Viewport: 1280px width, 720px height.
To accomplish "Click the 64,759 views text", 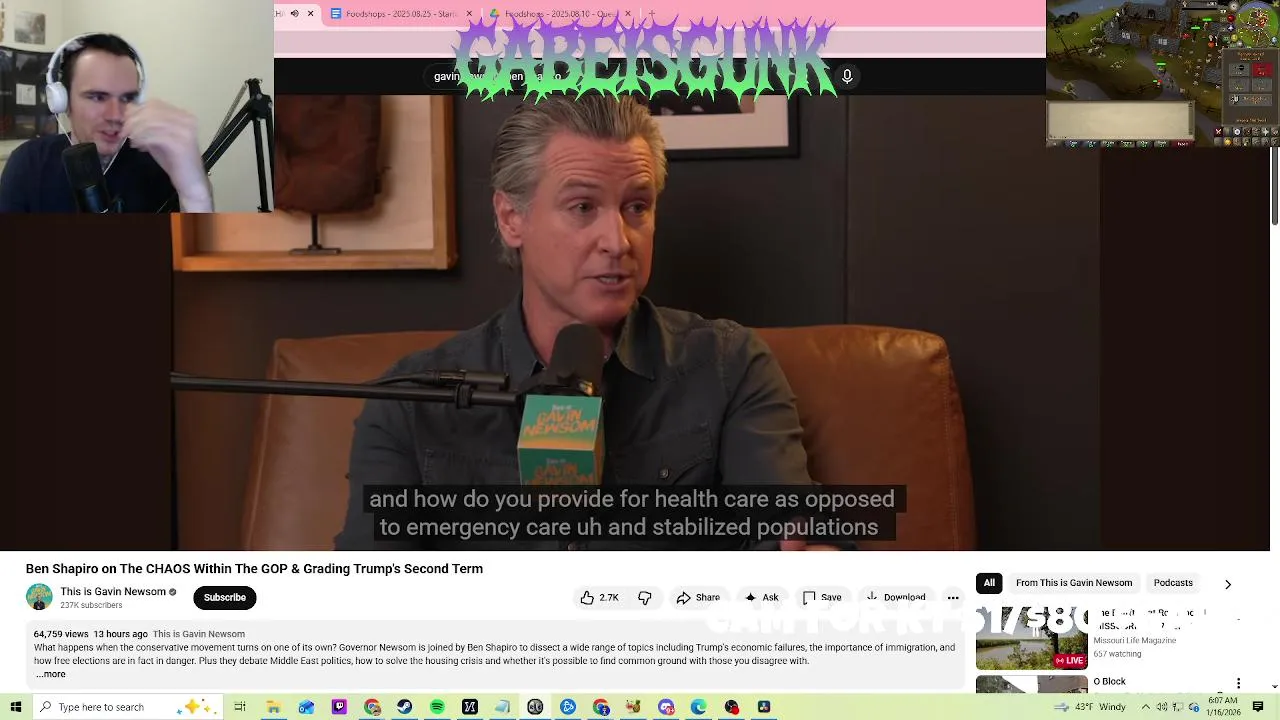I will pyautogui.click(x=61, y=634).
